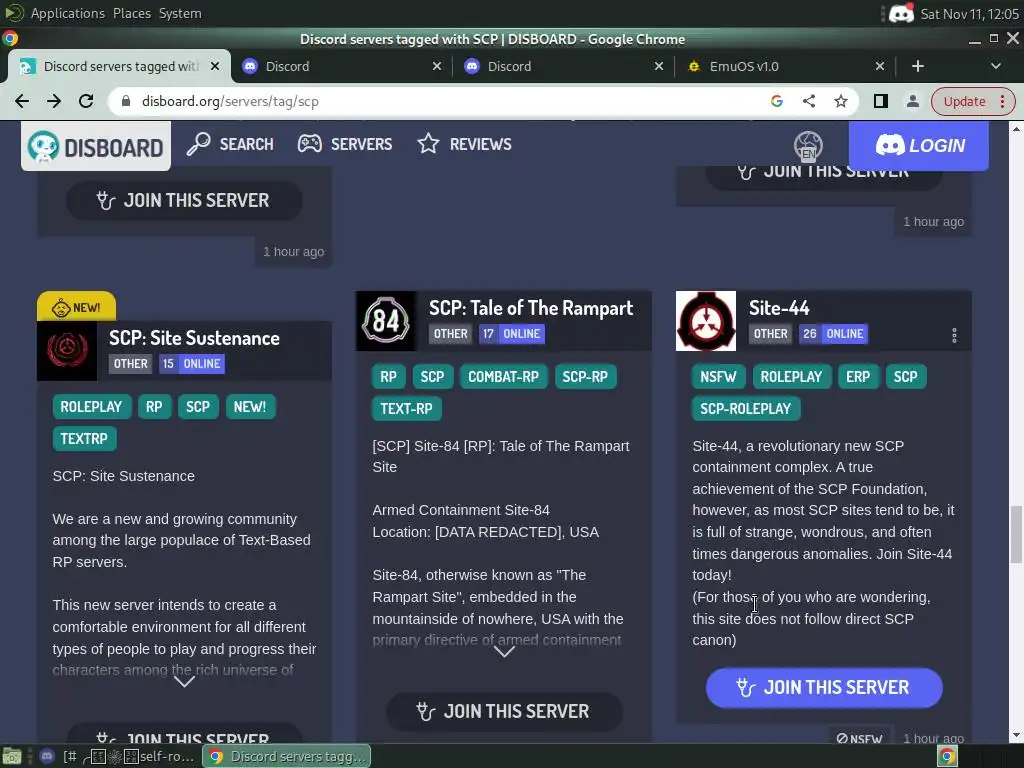Open Google icon in the address bar

click(776, 101)
